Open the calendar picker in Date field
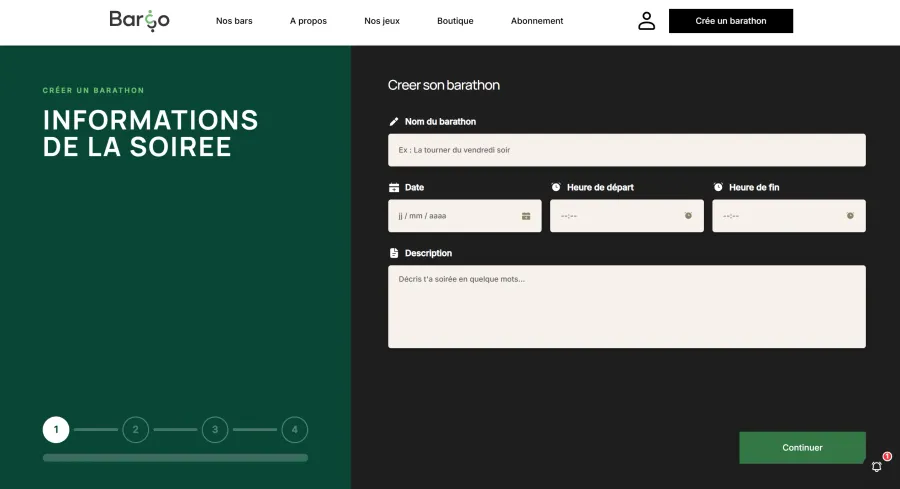 [526, 216]
